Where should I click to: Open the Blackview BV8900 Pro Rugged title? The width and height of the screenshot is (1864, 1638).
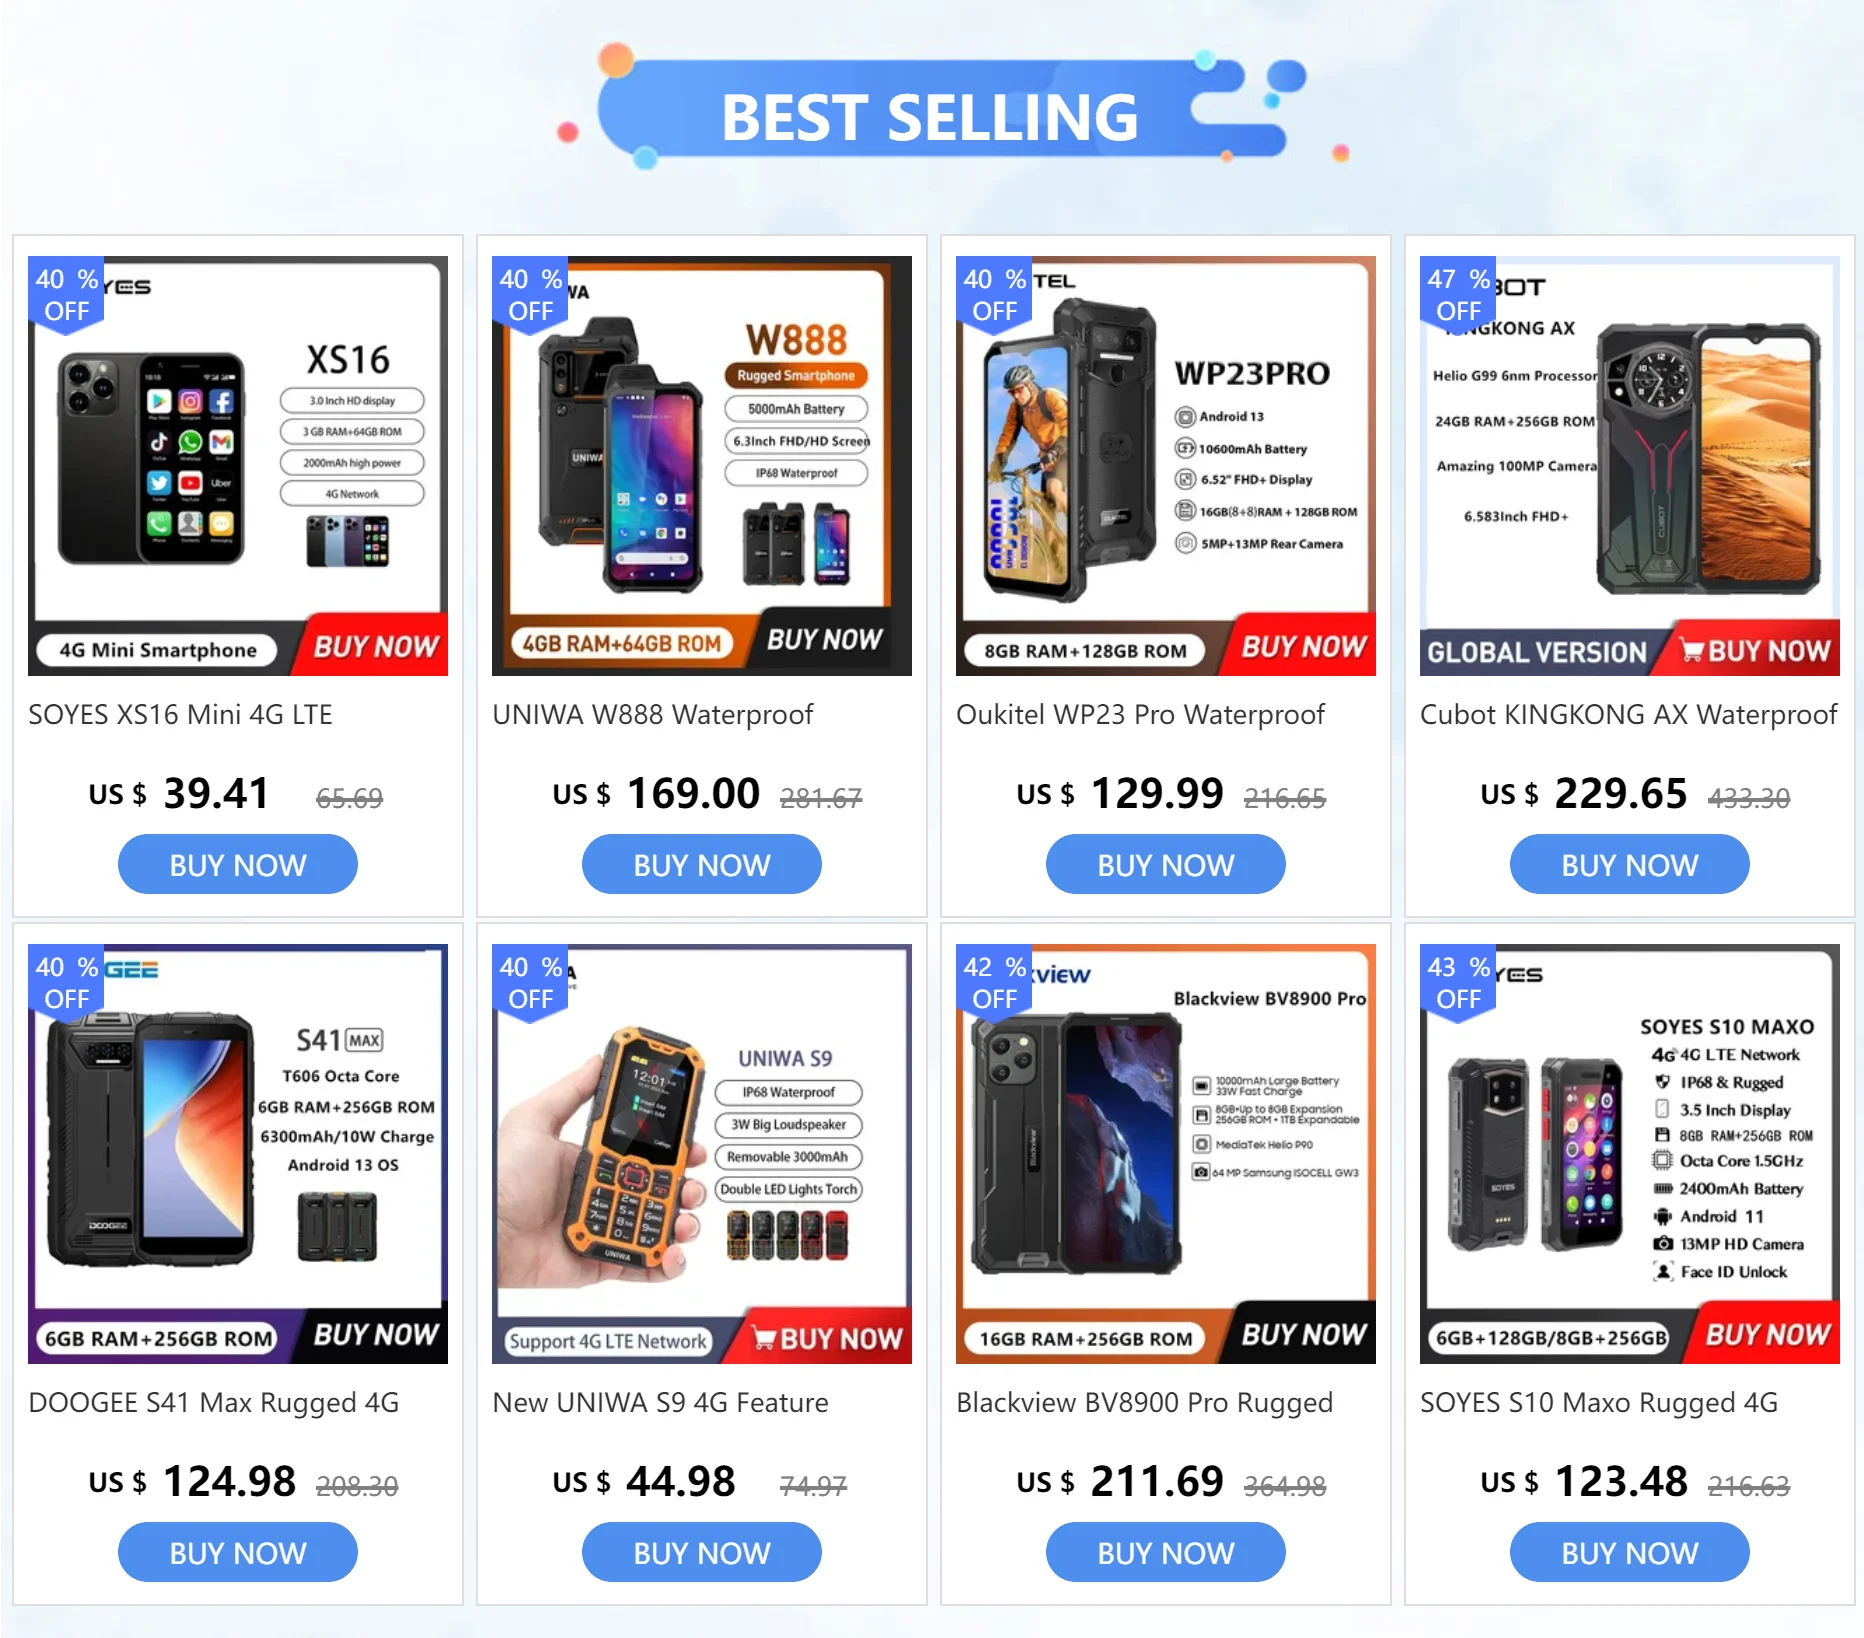point(1145,1403)
